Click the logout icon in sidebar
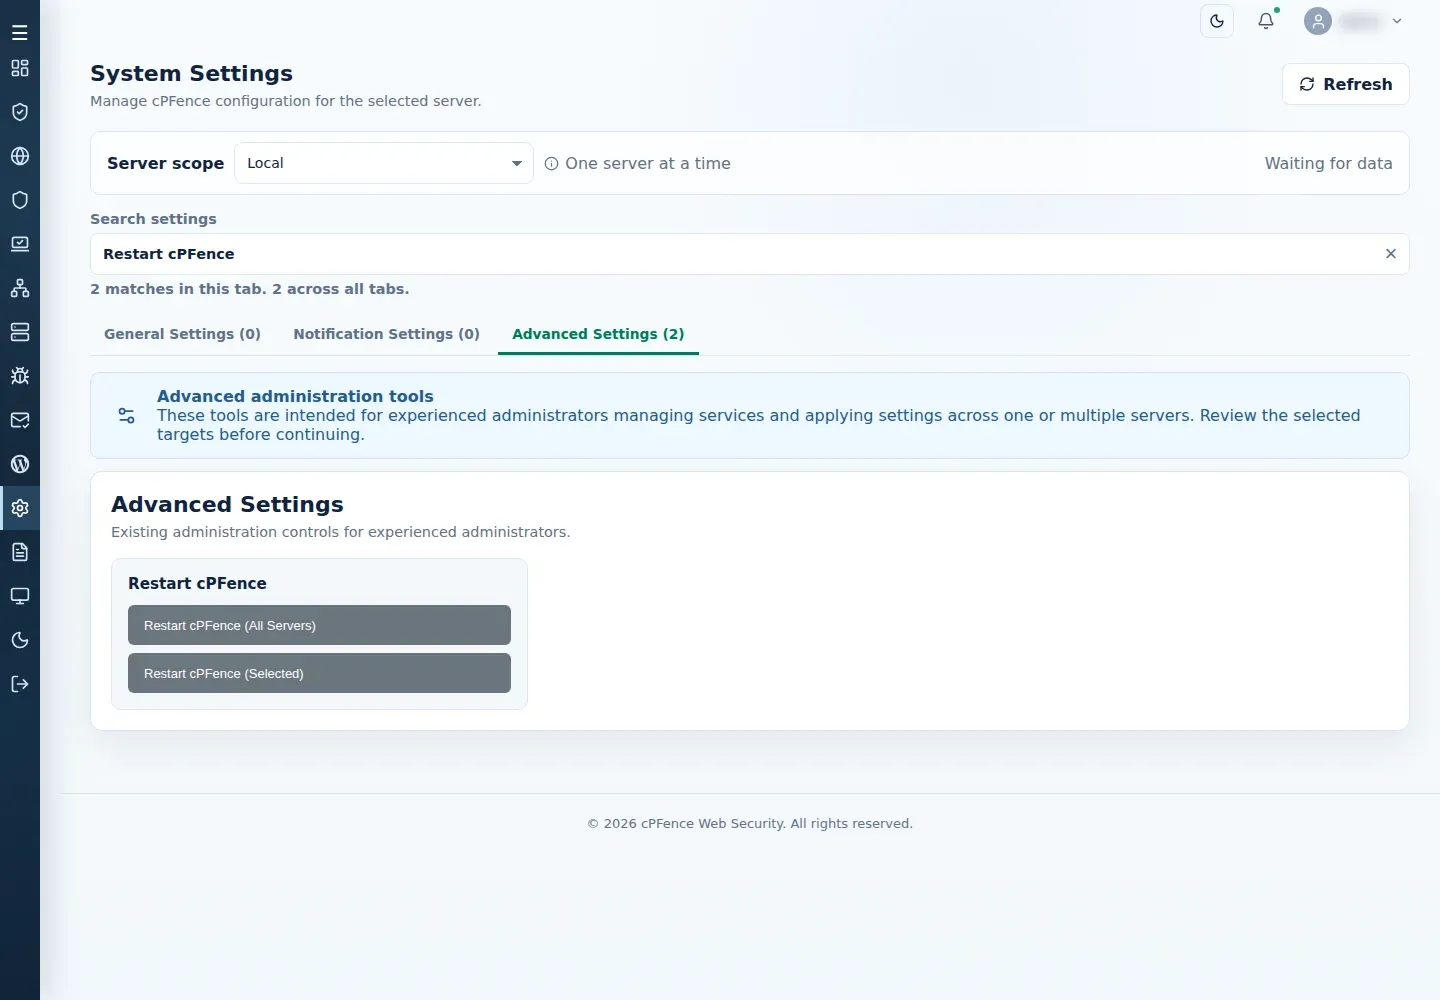1440x1000 pixels. 20,684
